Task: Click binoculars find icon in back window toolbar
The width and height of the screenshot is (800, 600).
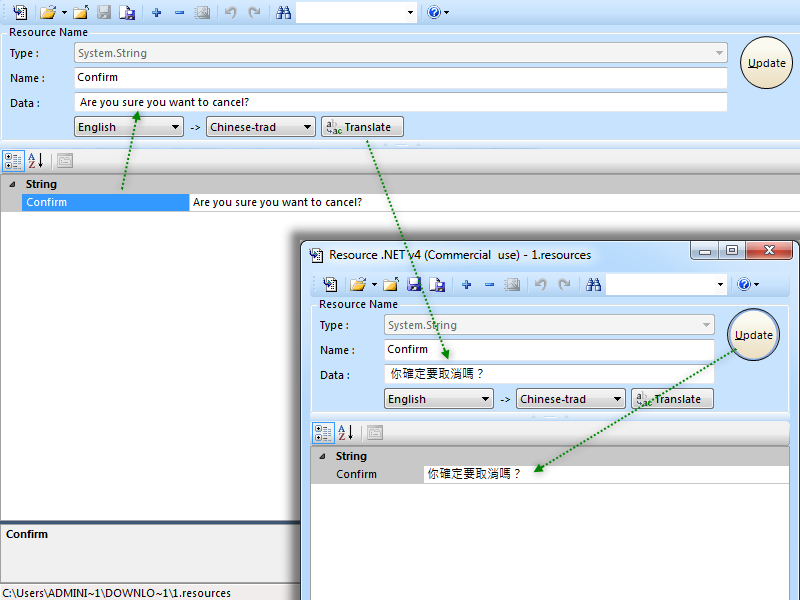Action: (283, 12)
